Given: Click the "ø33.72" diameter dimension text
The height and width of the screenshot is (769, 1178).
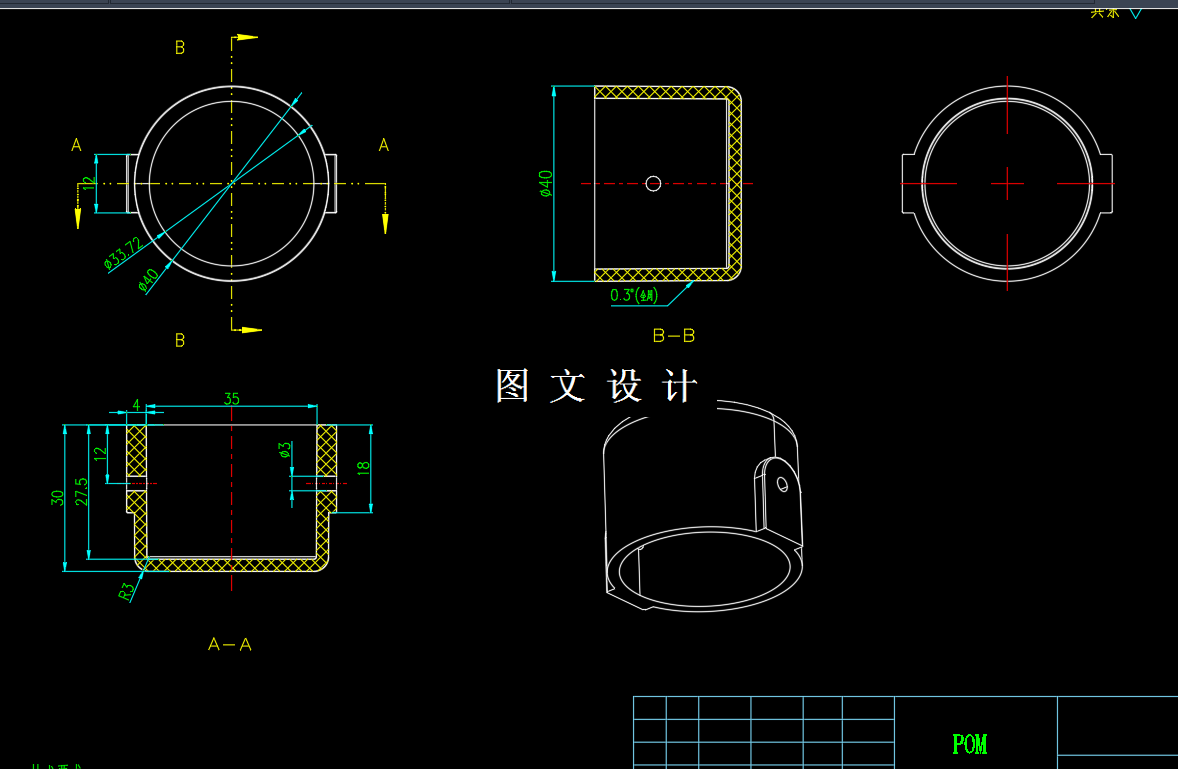Looking at the screenshot, I should [123, 253].
